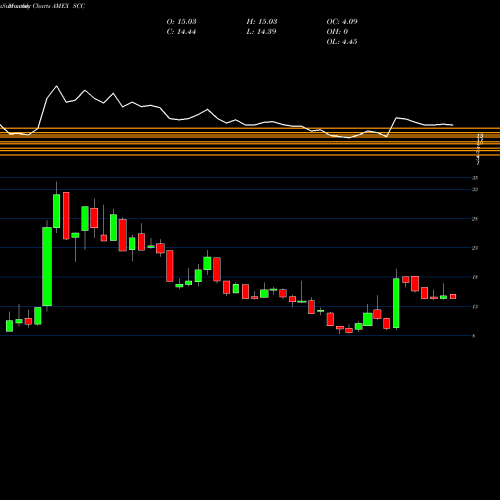The height and width of the screenshot is (500, 500).
Task: Click the 'OC: 4.09' reading
Action: (x=342, y=22)
